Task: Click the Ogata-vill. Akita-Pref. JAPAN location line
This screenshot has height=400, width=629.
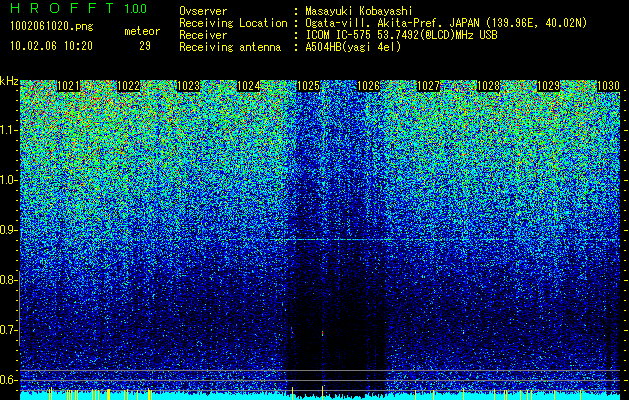Action: click(x=446, y=23)
